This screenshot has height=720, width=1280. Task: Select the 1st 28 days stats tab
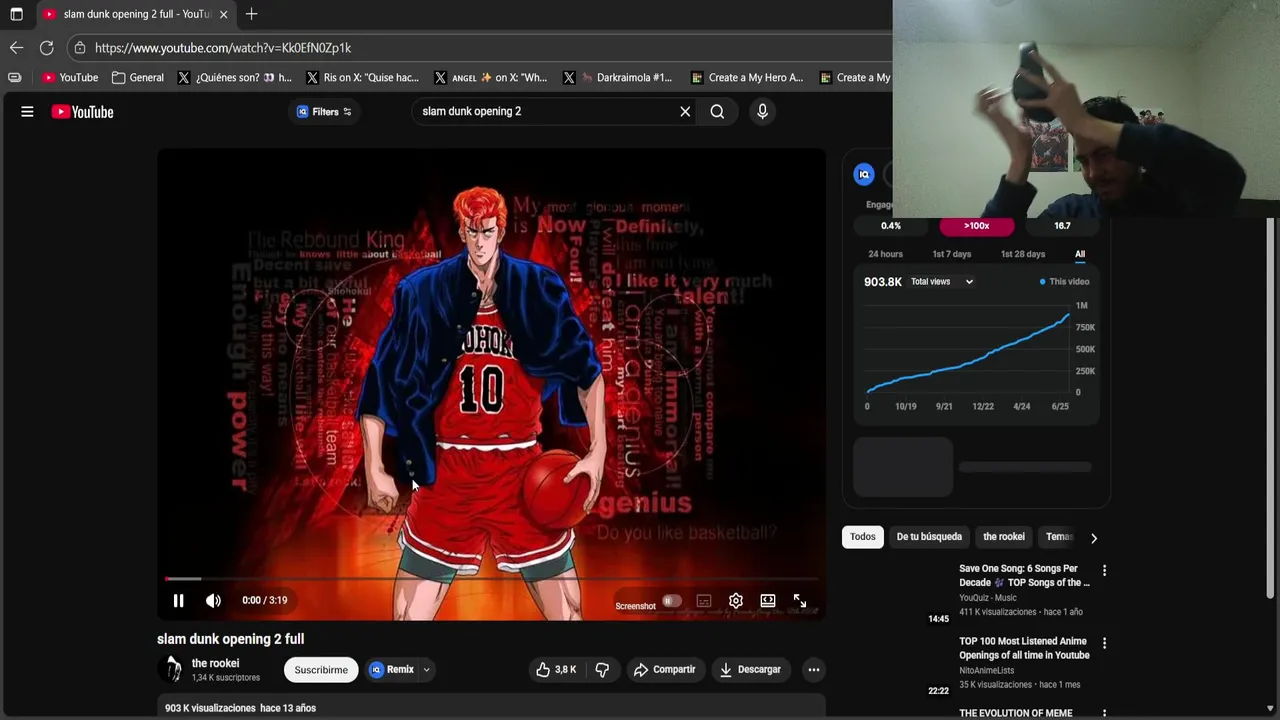1022,254
